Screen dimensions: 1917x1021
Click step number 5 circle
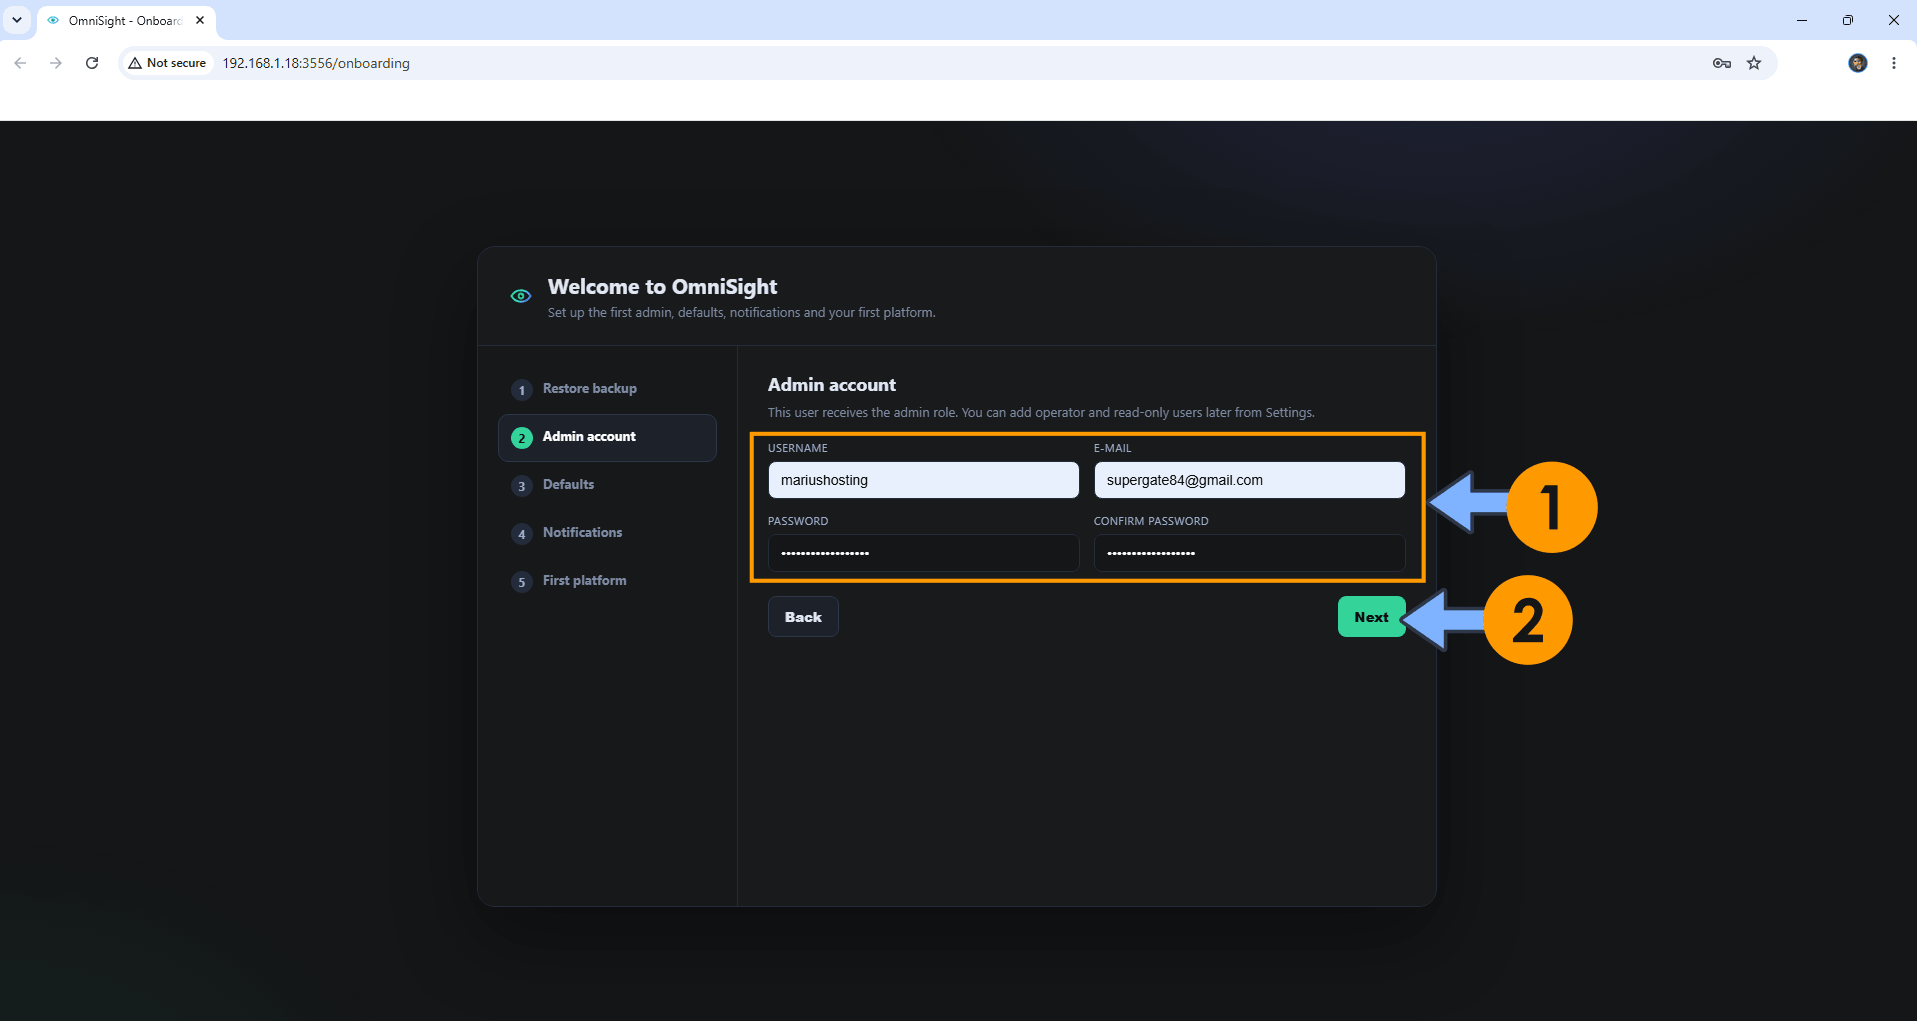(x=522, y=582)
